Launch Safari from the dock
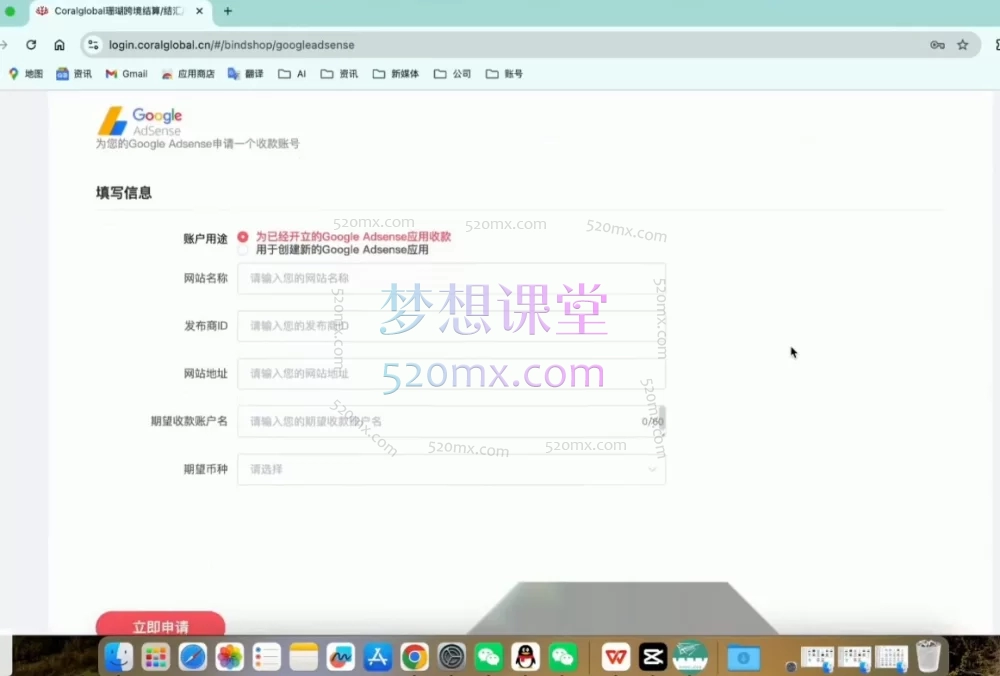Screen dimensions: 1000x676 193,657
